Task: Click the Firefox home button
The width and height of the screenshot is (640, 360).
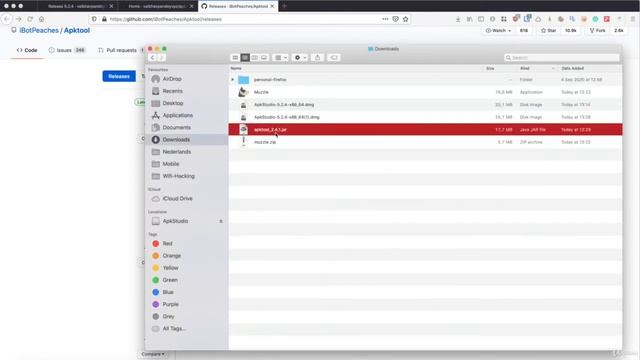Action: click(41, 19)
